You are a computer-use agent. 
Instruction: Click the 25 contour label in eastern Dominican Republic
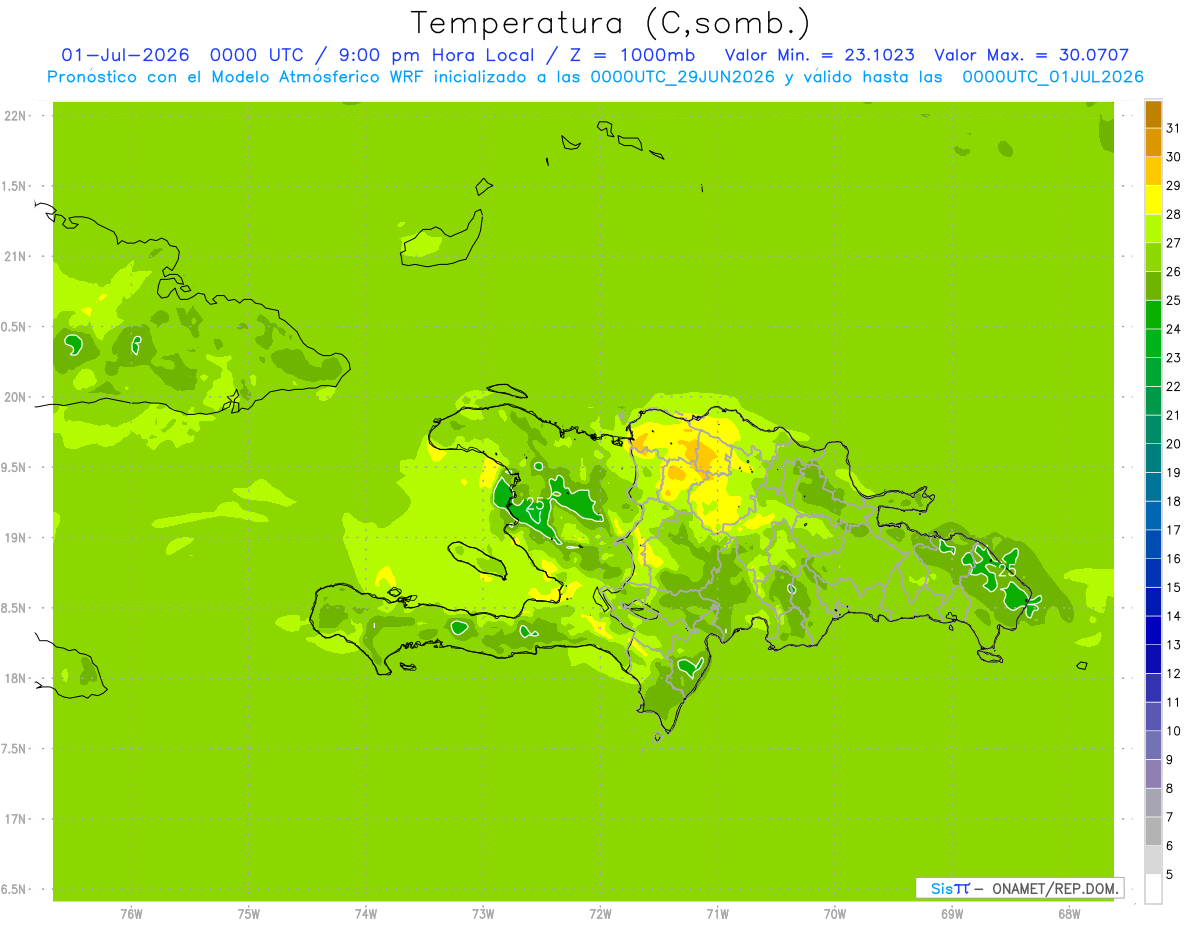(x=1006, y=570)
